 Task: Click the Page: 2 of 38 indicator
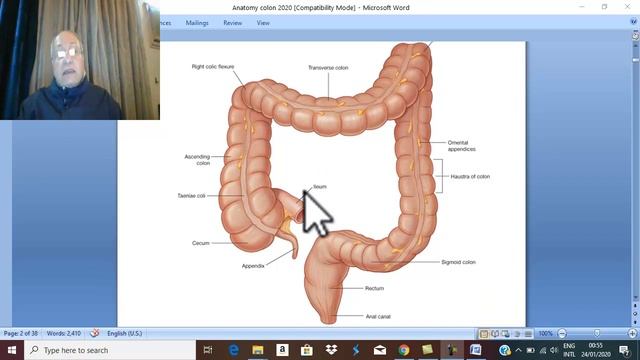coord(21,333)
